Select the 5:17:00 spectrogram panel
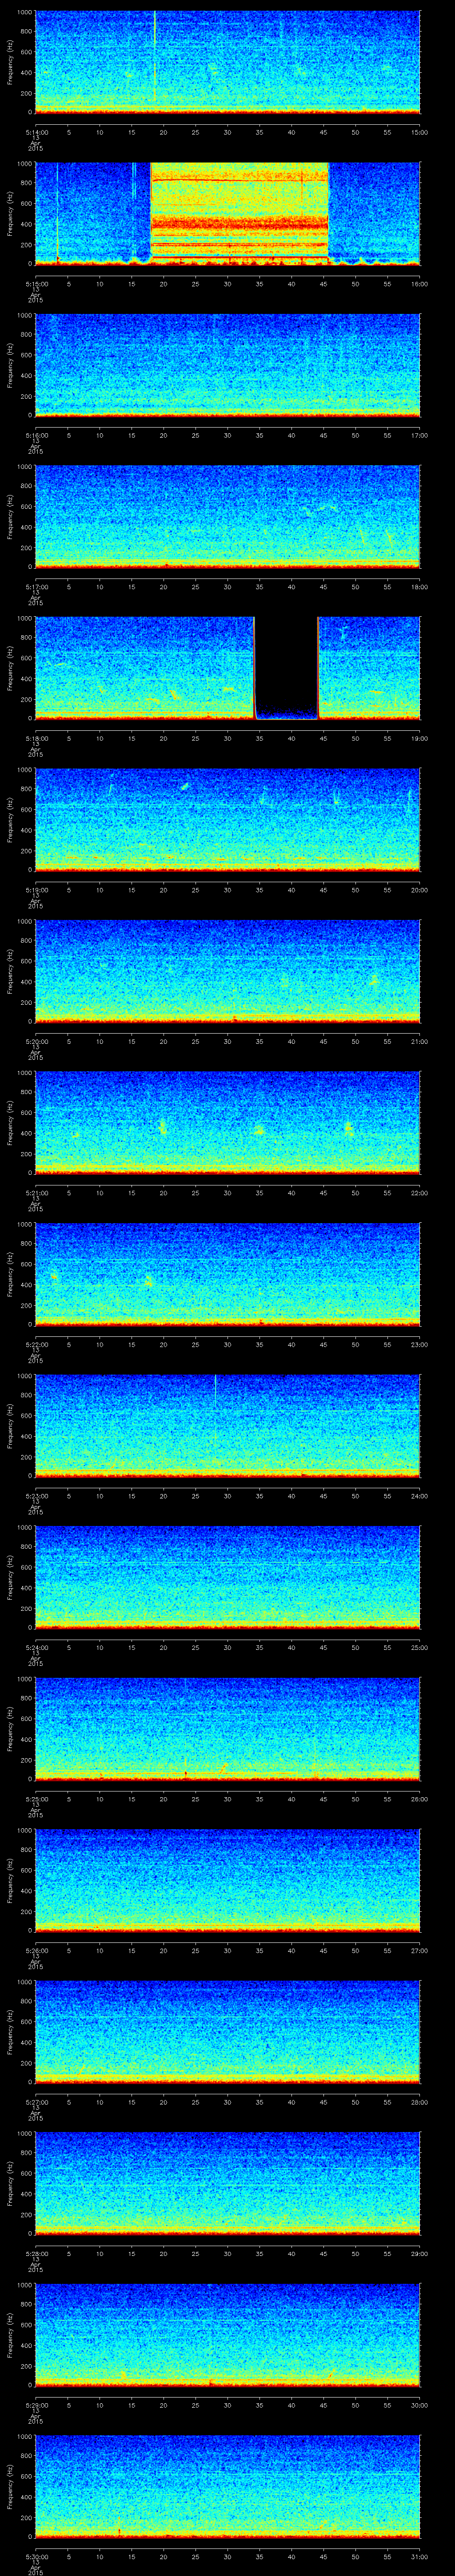 (227, 517)
